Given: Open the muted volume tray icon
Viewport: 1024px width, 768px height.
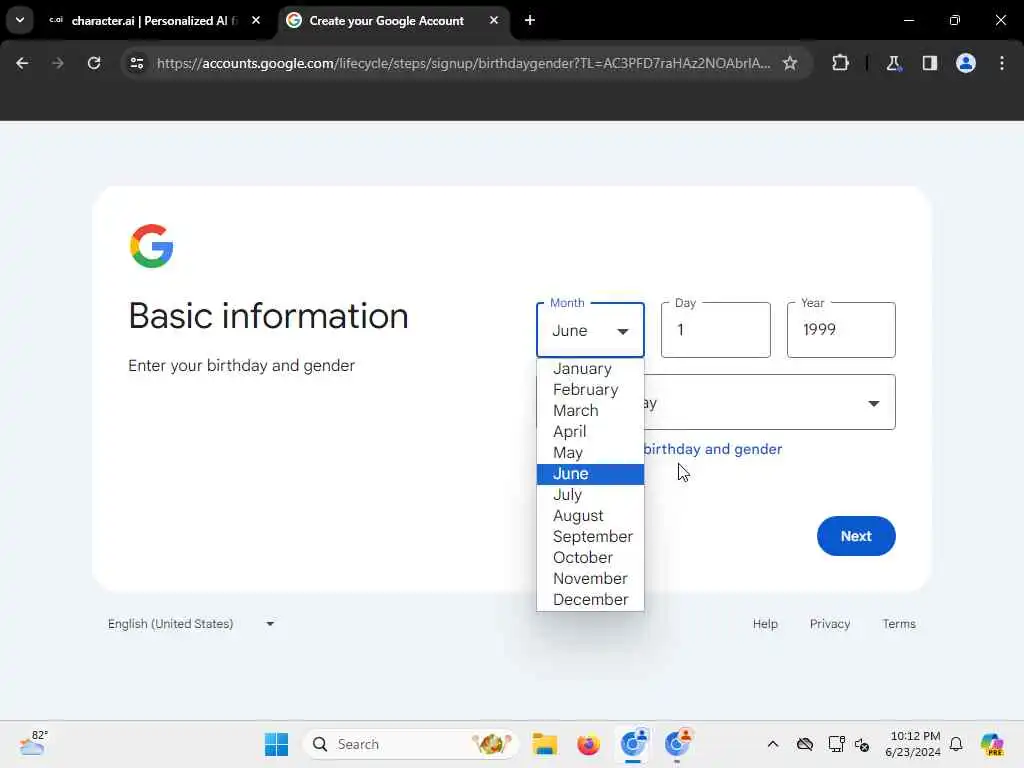Looking at the screenshot, I should pyautogui.click(x=862, y=744).
